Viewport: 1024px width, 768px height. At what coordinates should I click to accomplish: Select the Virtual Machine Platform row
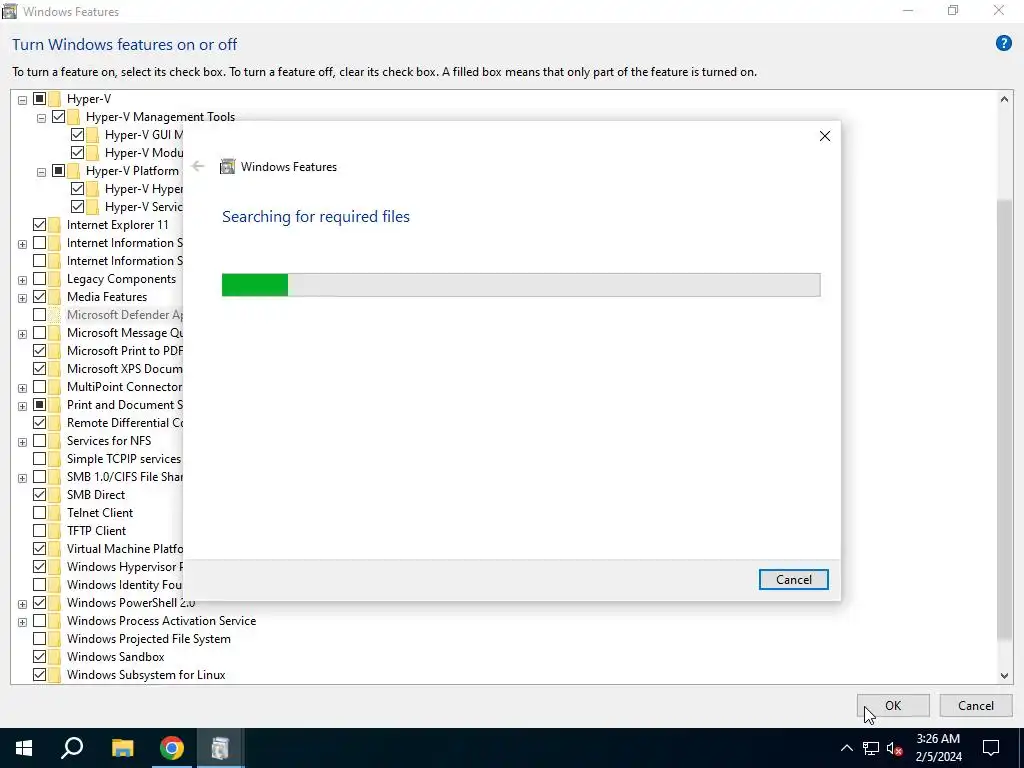[x=124, y=549]
